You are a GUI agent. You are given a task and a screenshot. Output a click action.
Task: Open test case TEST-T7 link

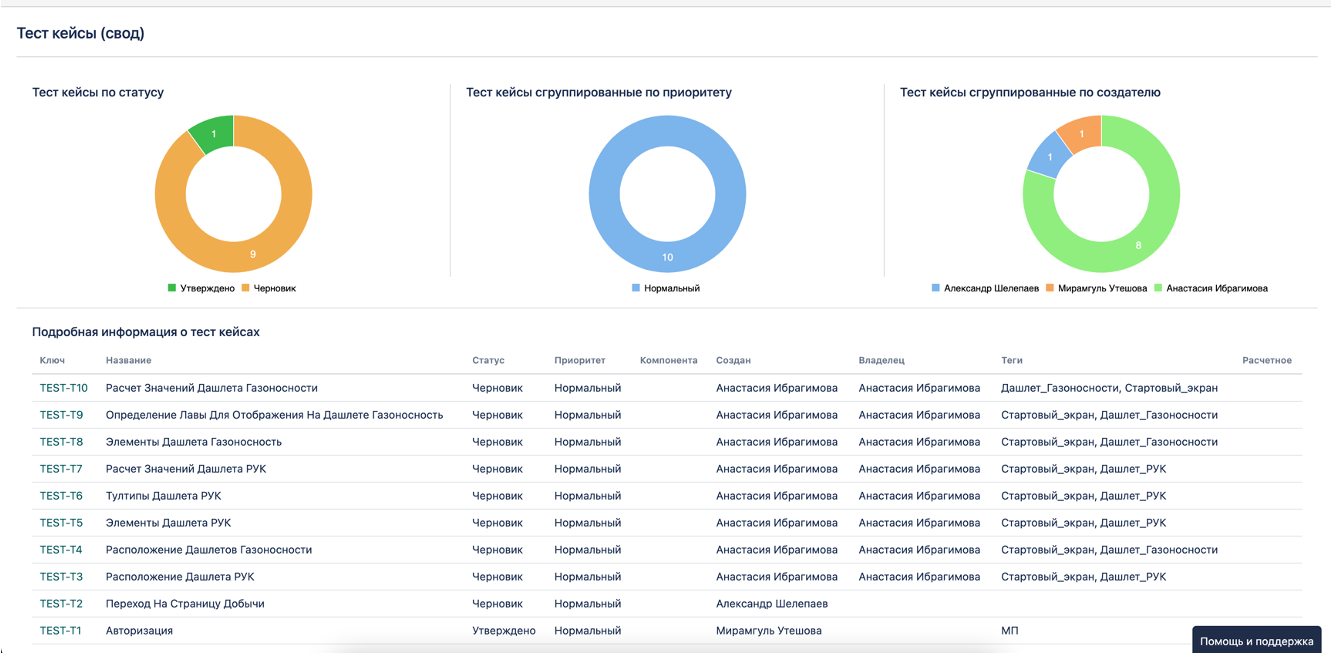tap(61, 469)
